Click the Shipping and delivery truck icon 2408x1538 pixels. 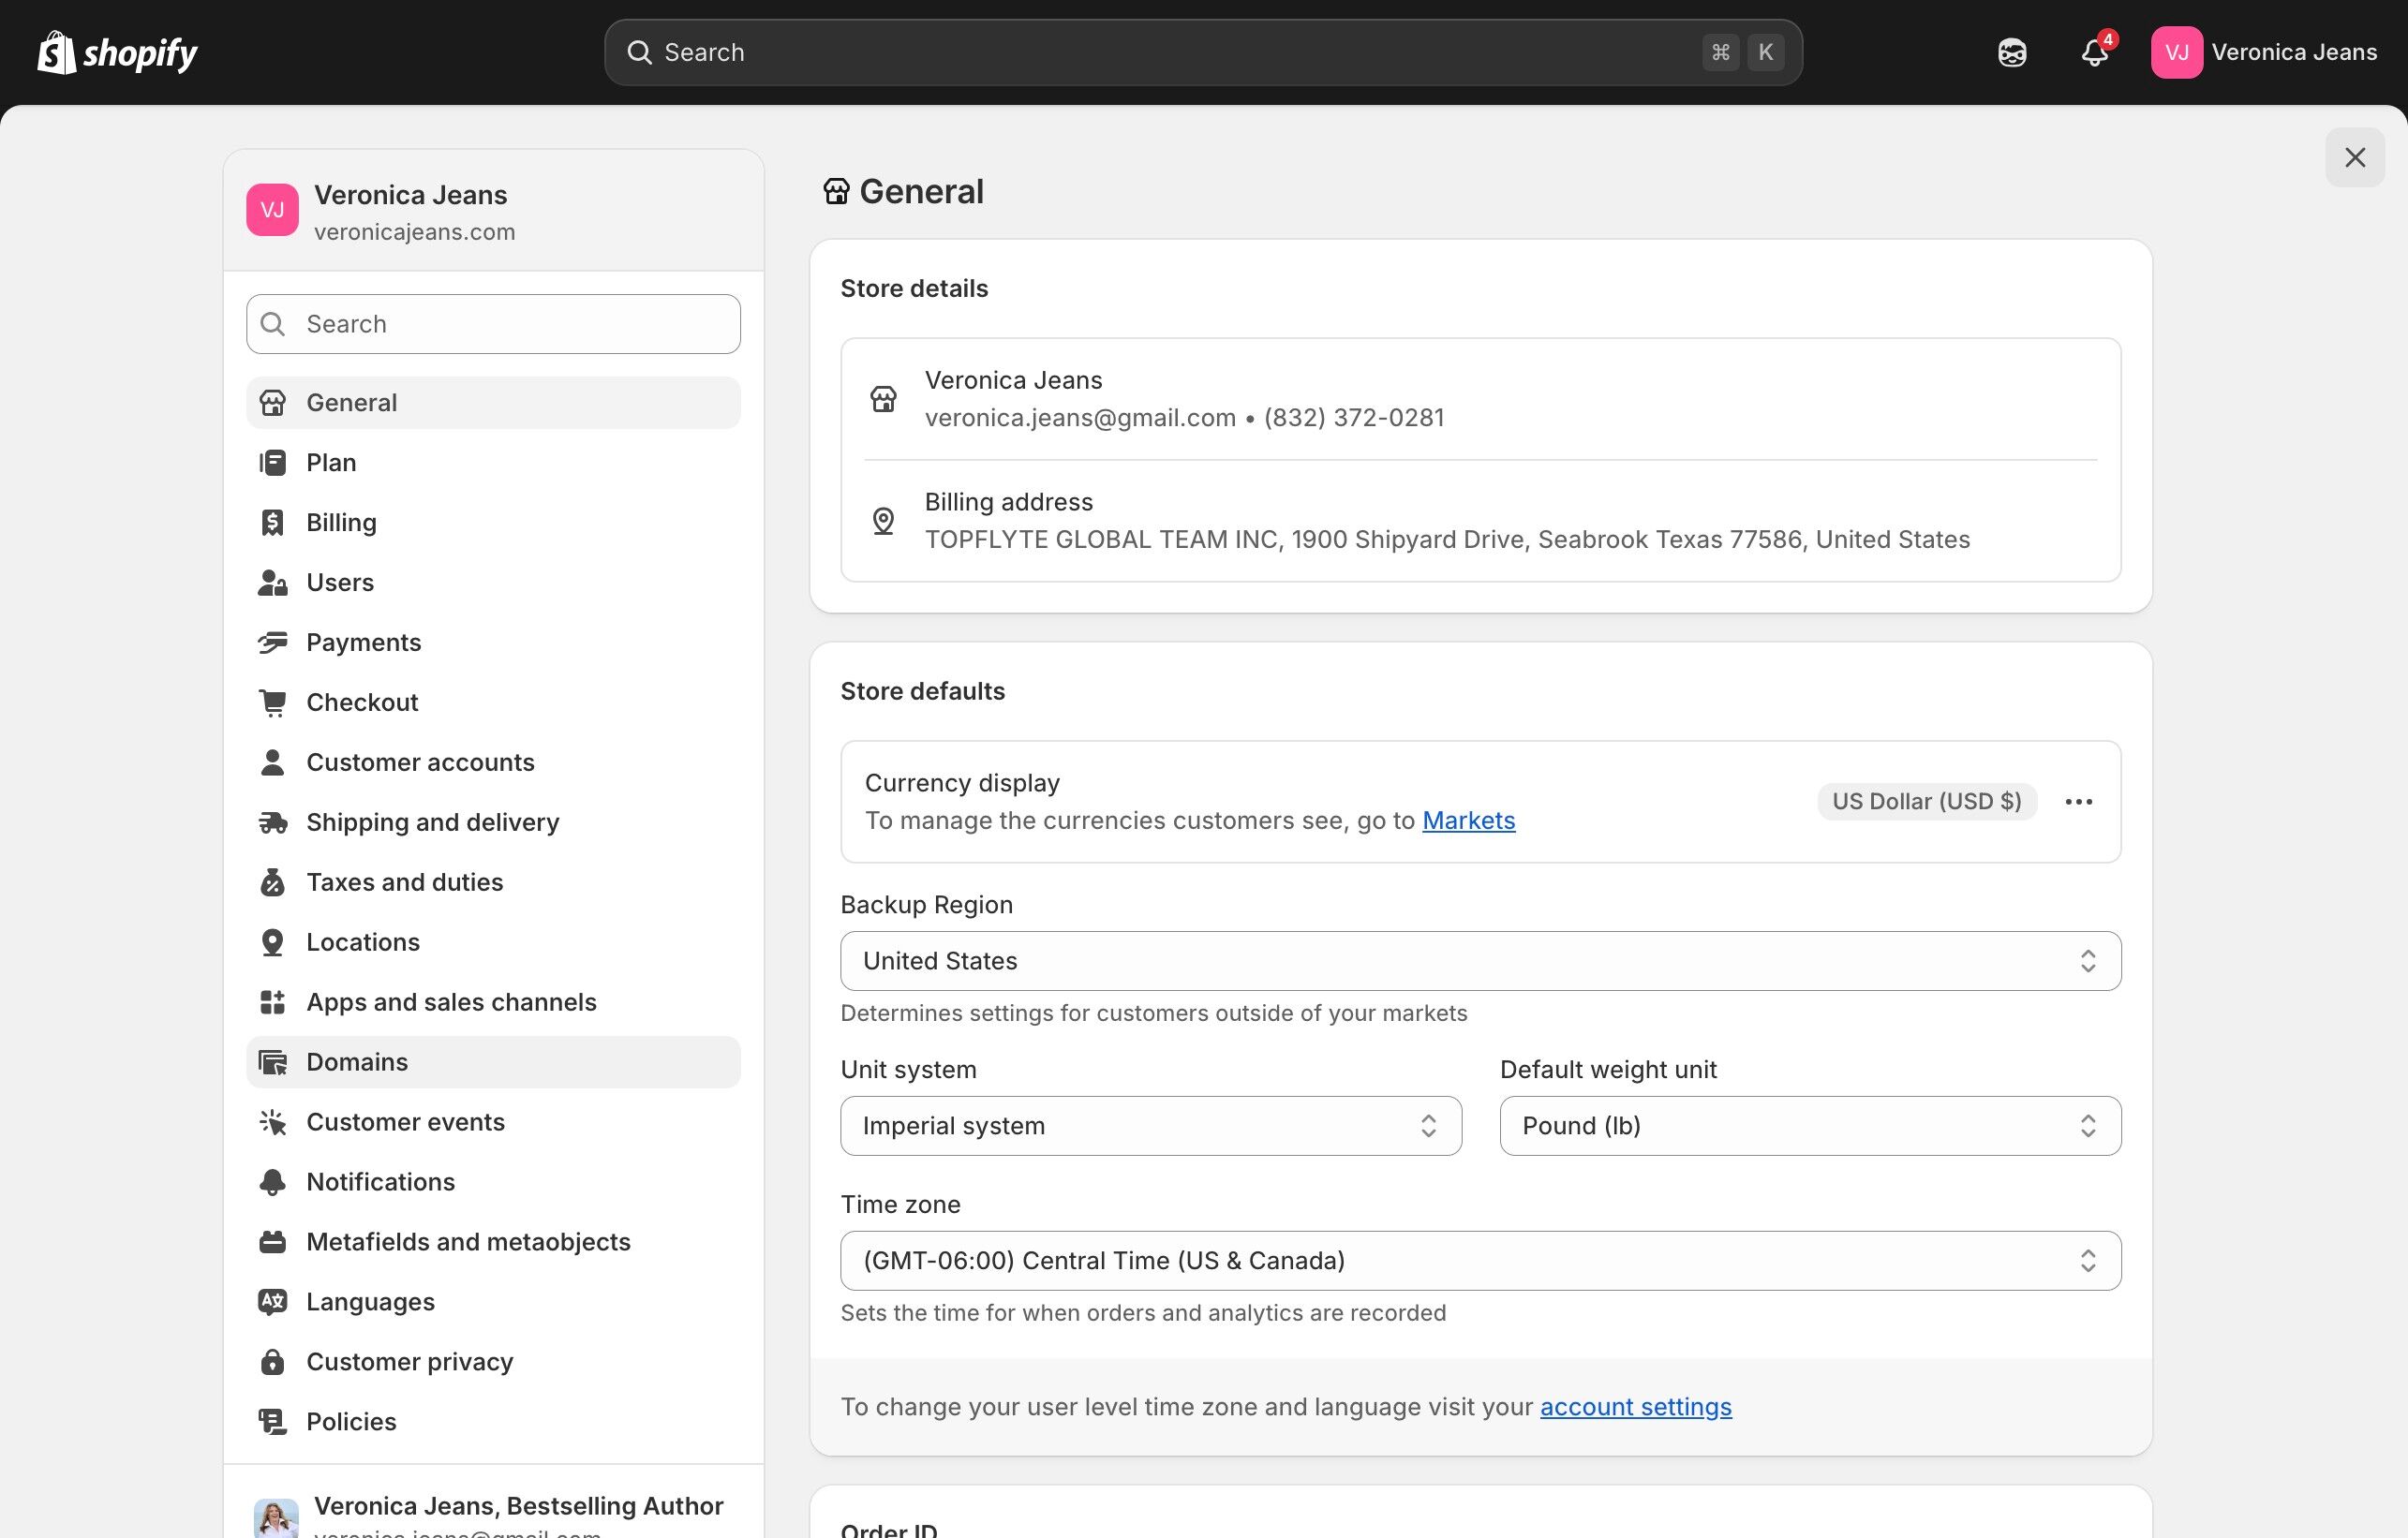(x=272, y=822)
